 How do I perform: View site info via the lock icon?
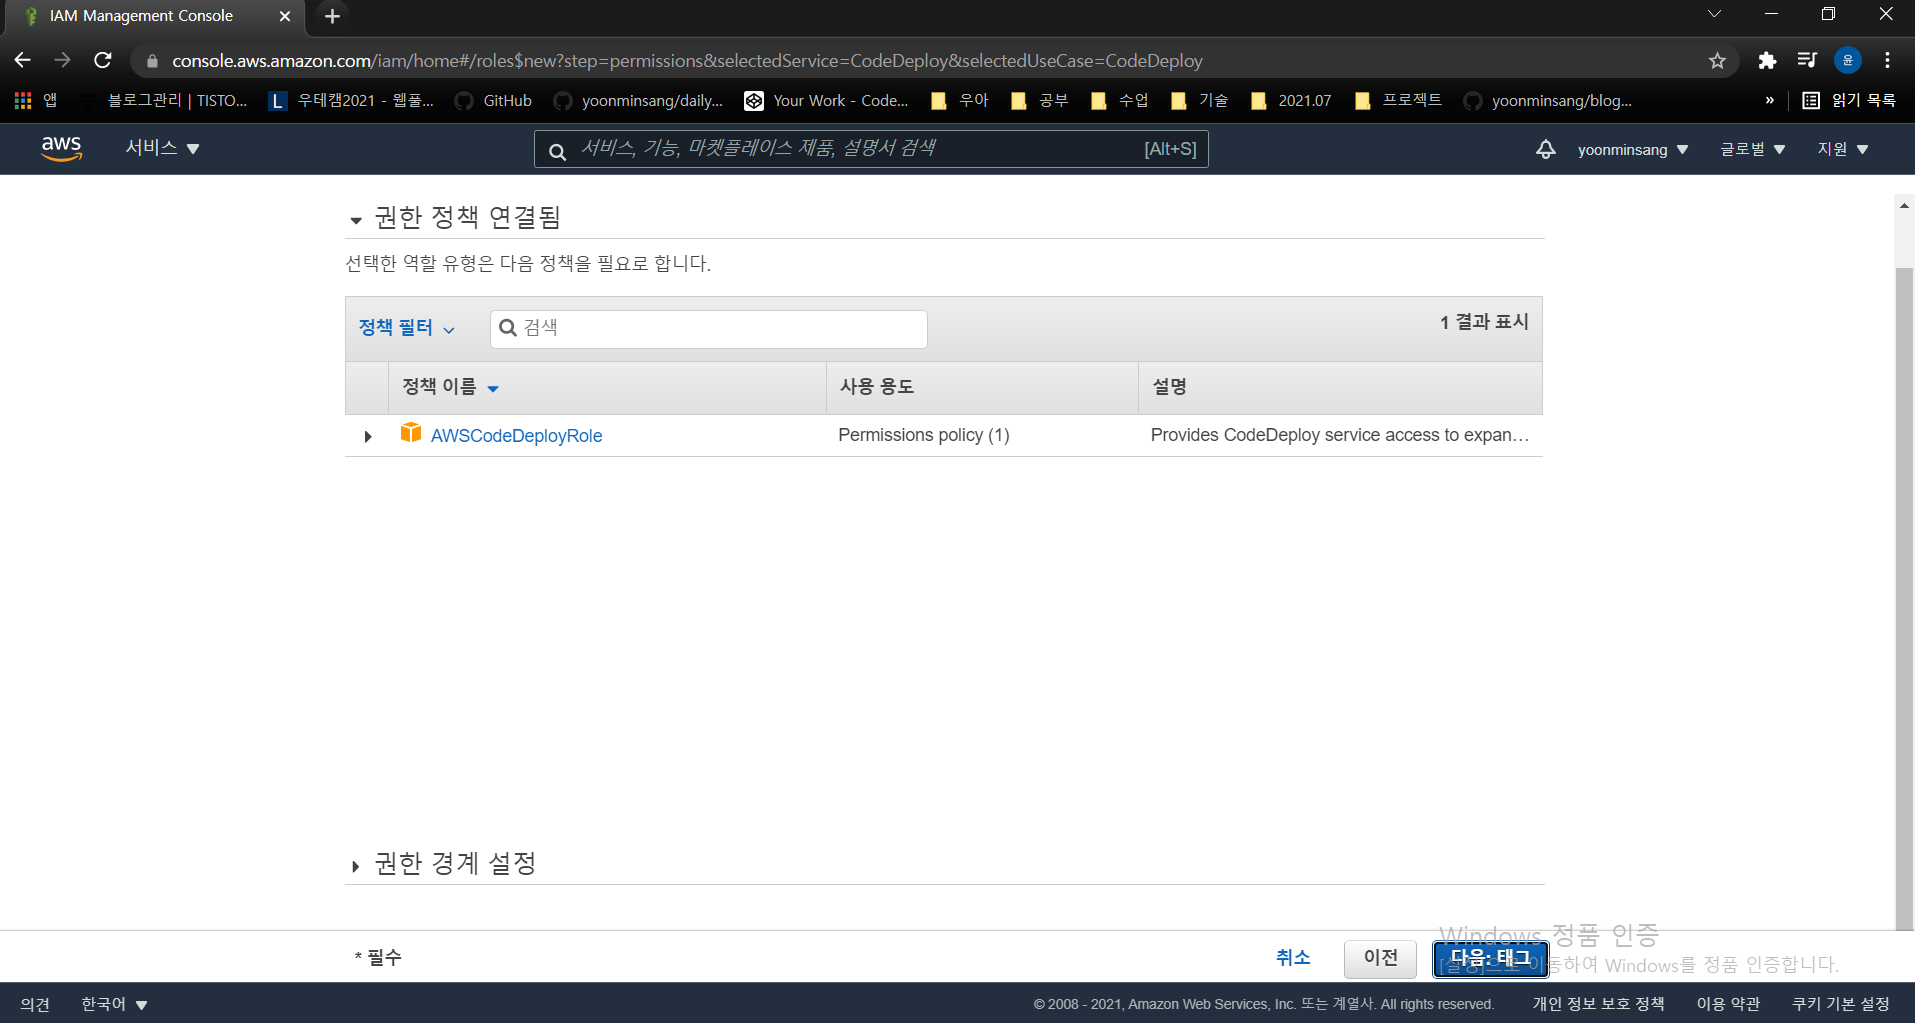point(152,61)
